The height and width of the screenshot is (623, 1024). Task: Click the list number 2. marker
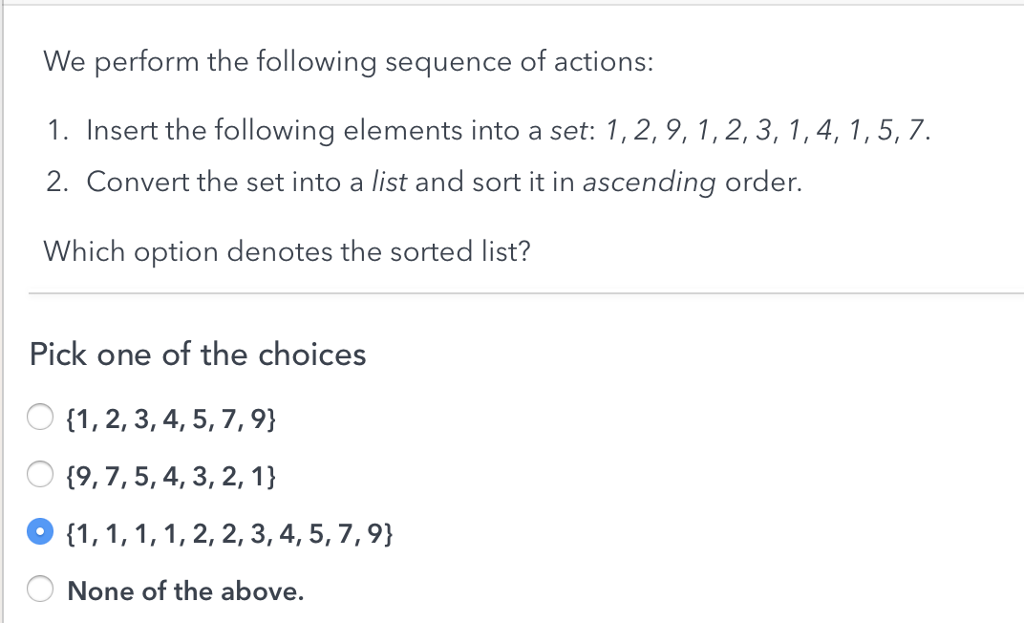tap(60, 183)
